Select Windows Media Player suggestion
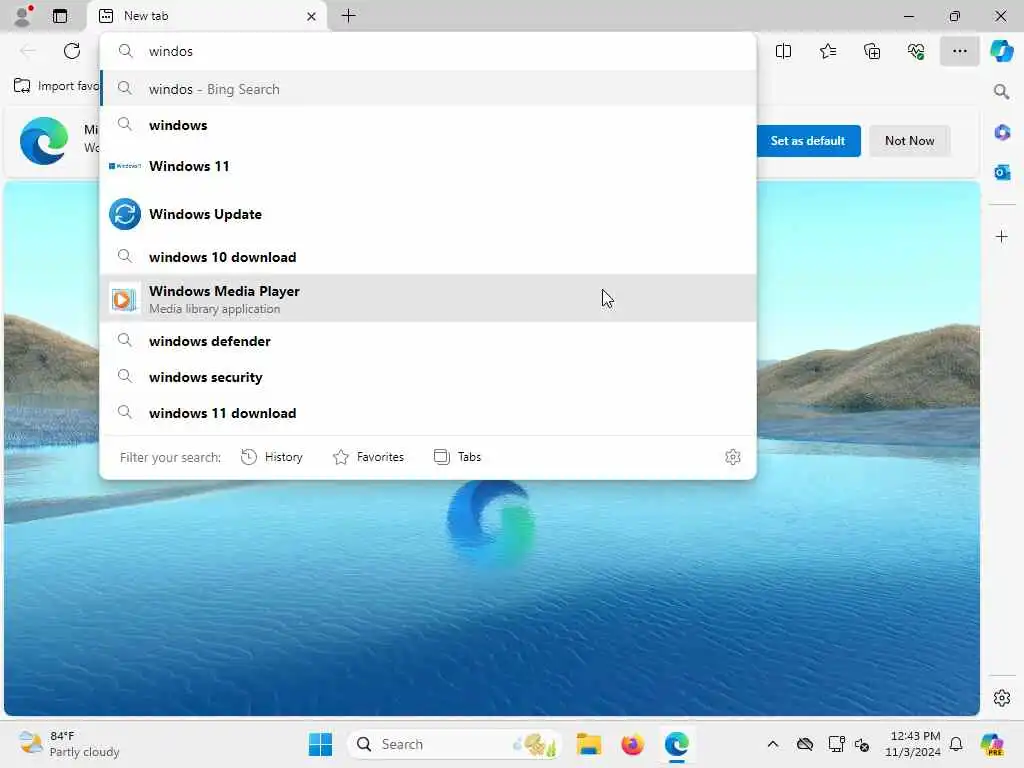Image resolution: width=1024 pixels, height=768 pixels. [x=428, y=298]
